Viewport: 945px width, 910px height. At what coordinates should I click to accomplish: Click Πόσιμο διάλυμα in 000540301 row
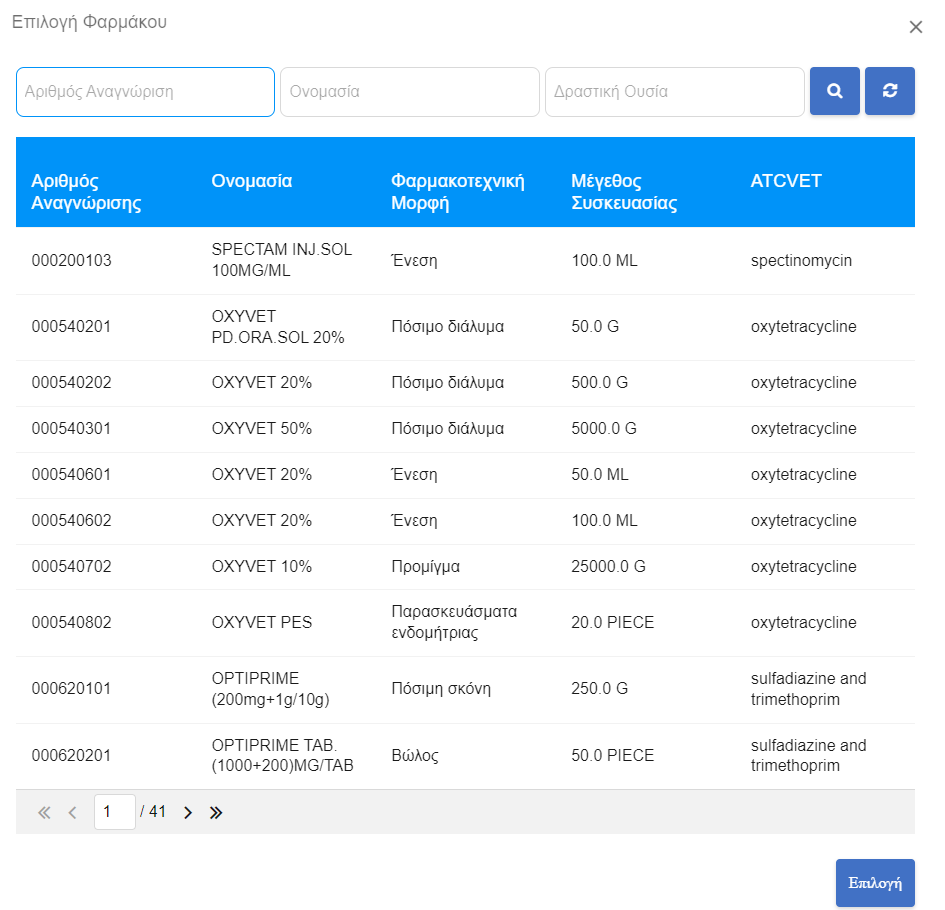[448, 428]
